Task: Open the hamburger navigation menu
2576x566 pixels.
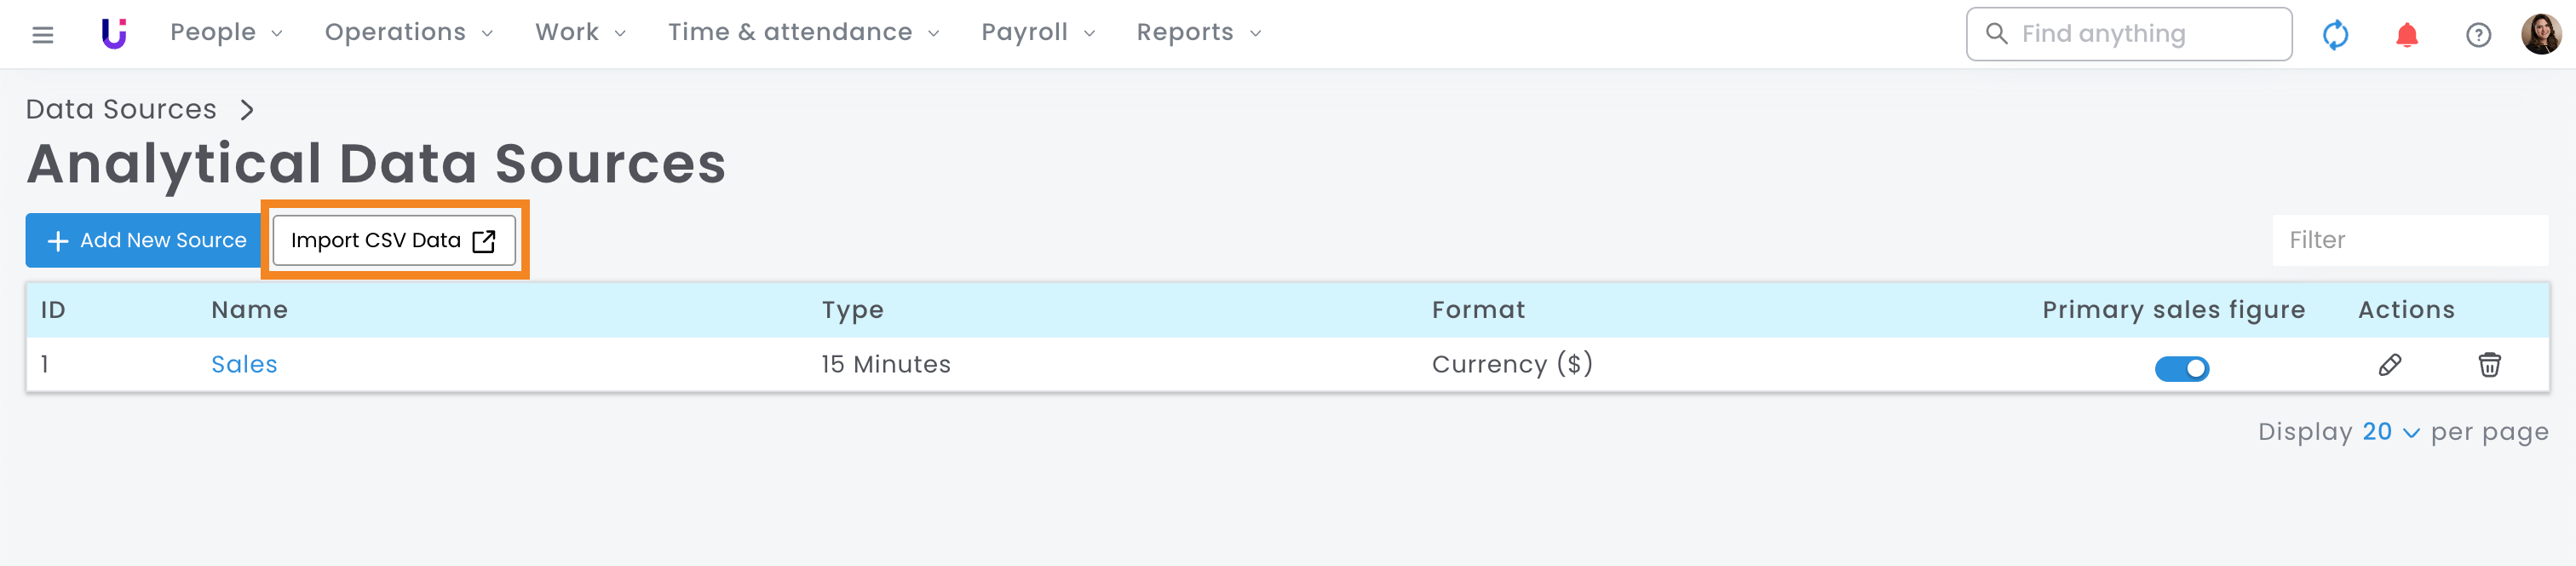Action: pos(42,35)
